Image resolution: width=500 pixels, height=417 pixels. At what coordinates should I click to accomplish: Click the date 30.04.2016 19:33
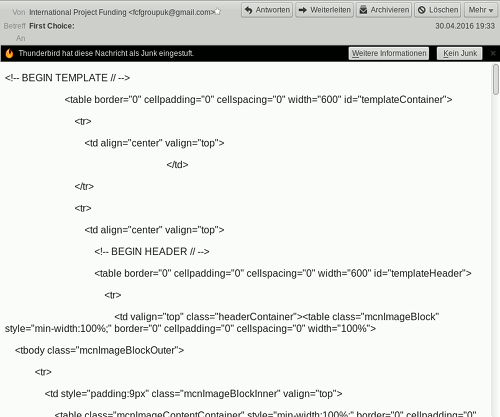(465, 26)
